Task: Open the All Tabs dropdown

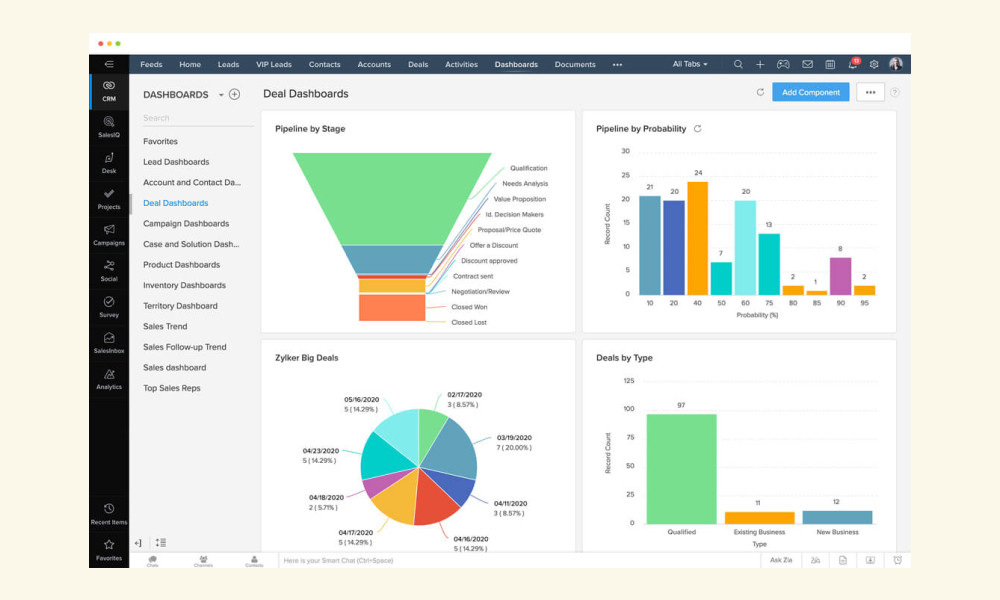Action: (689, 64)
